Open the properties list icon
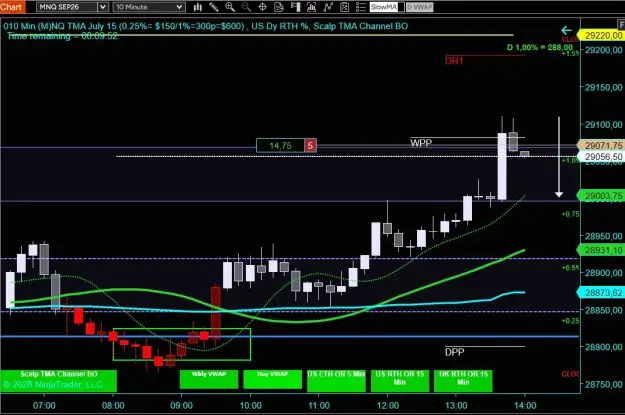 click(x=361, y=7)
